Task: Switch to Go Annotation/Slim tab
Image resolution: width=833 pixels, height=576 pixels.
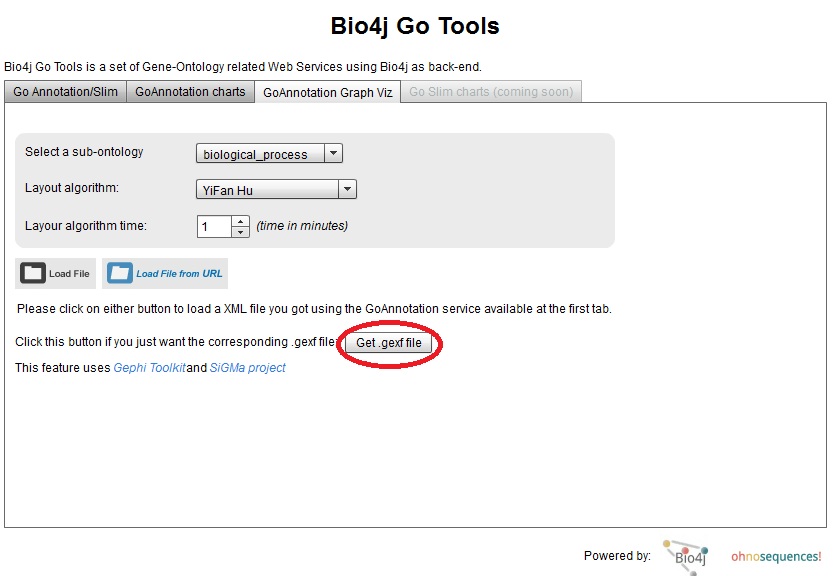Action: coord(65,91)
